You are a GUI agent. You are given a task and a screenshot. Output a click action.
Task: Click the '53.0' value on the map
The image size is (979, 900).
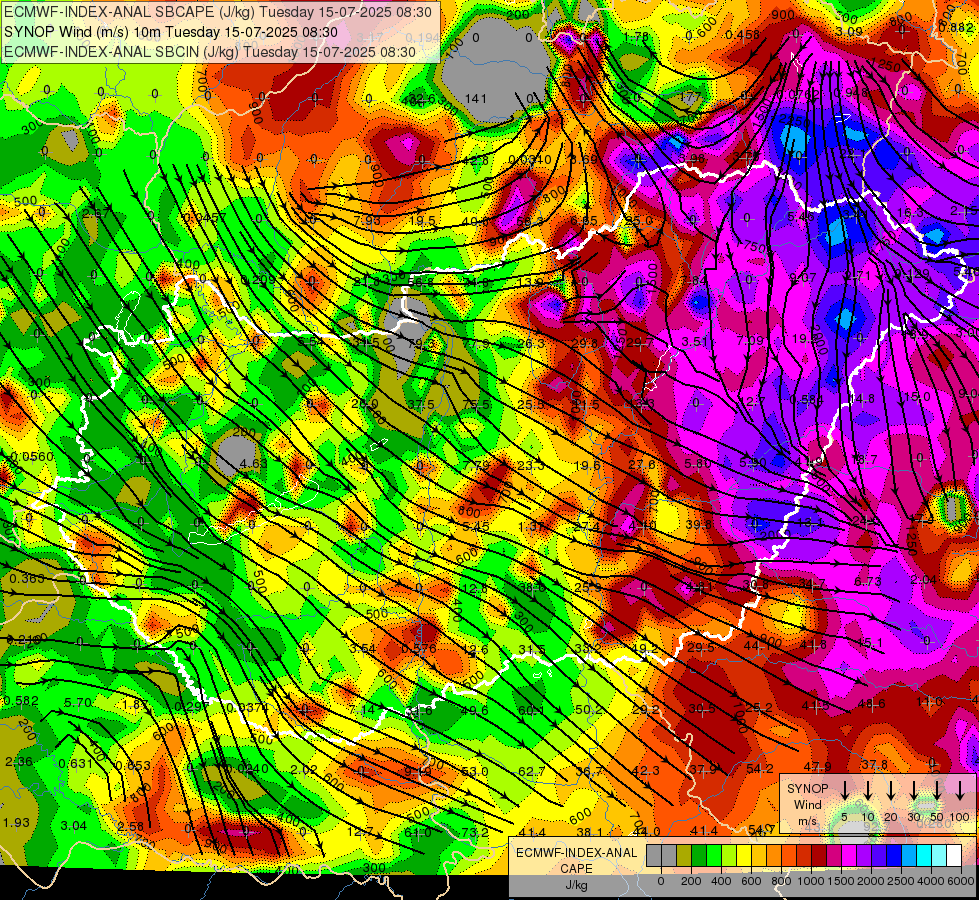pyautogui.click(x=475, y=771)
